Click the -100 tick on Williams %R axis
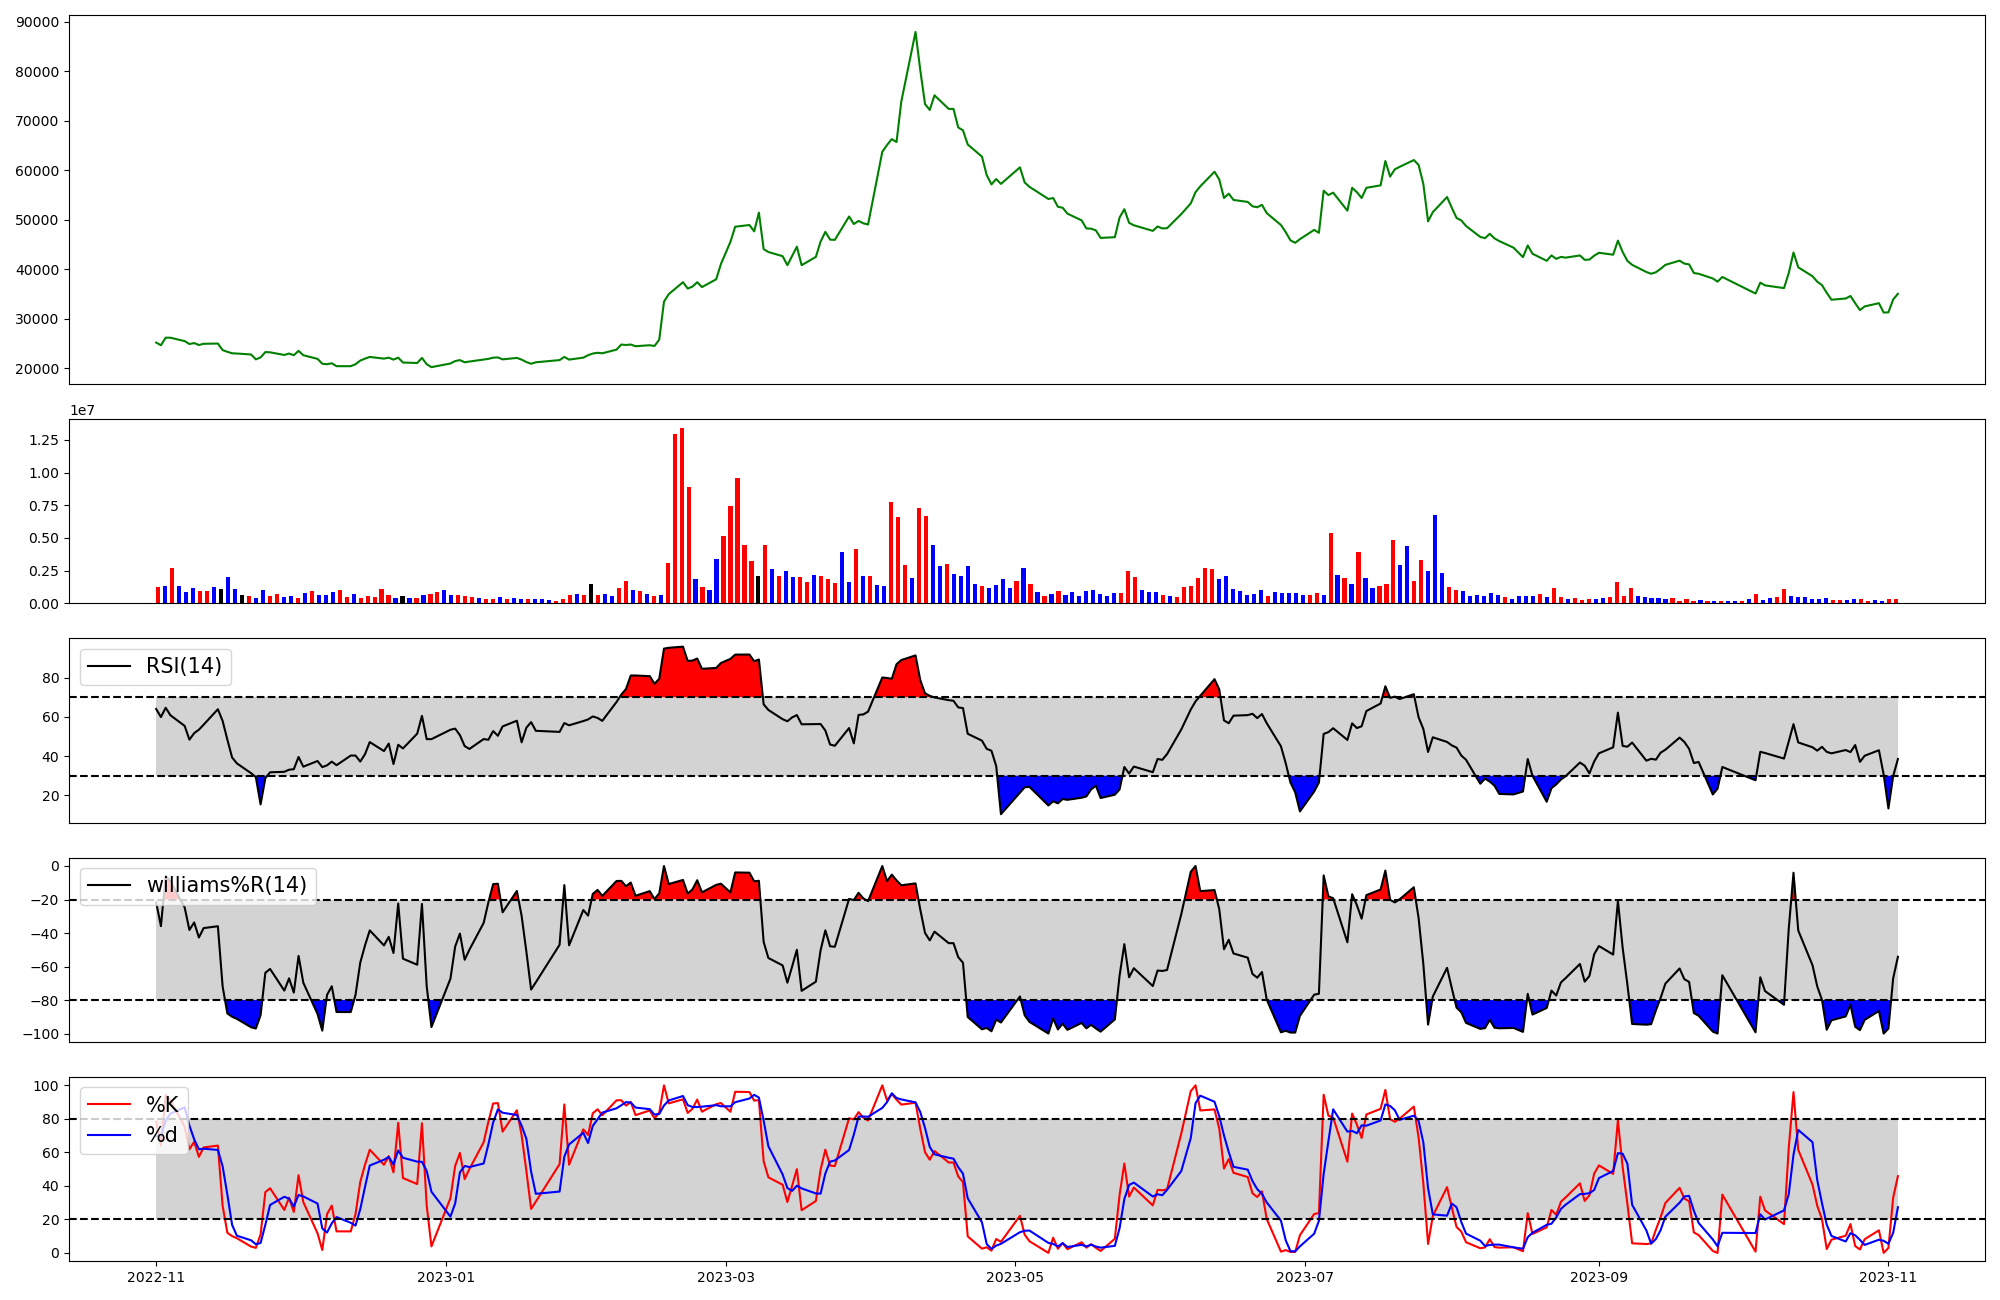 (x=40, y=1034)
